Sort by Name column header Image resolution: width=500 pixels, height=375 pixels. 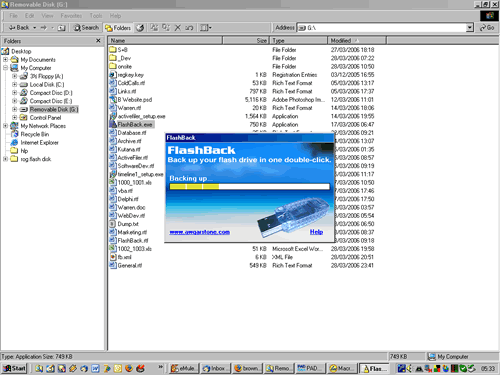[x=165, y=41]
